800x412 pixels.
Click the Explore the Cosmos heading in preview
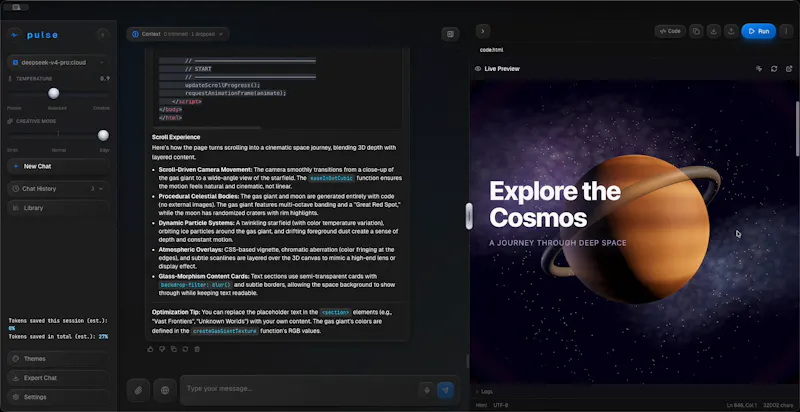(555, 205)
